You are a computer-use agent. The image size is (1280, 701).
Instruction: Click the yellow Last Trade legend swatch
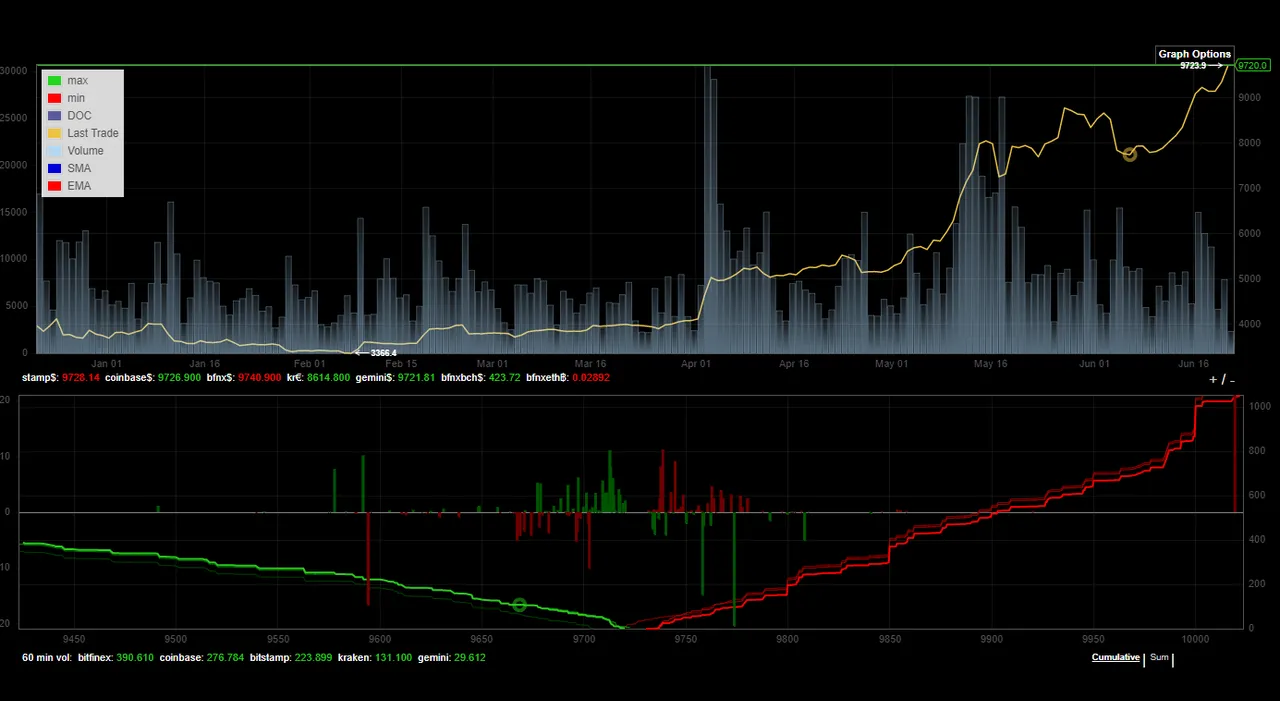click(x=55, y=133)
